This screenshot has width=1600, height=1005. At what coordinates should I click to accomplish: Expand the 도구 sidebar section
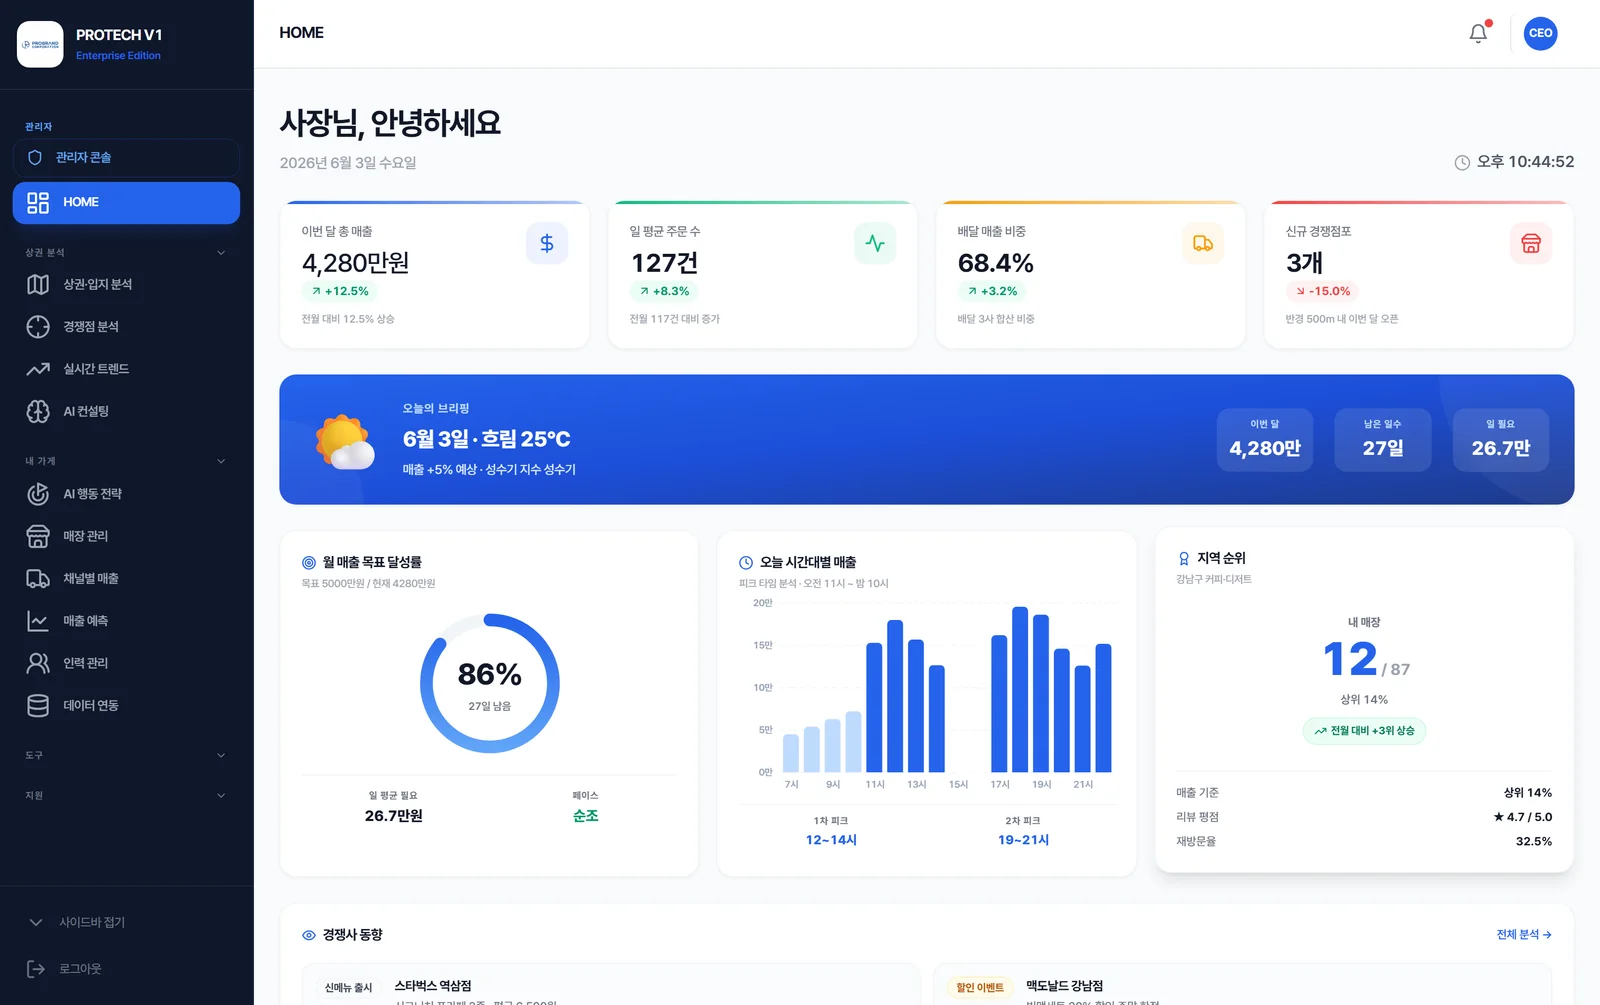(126, 755)
